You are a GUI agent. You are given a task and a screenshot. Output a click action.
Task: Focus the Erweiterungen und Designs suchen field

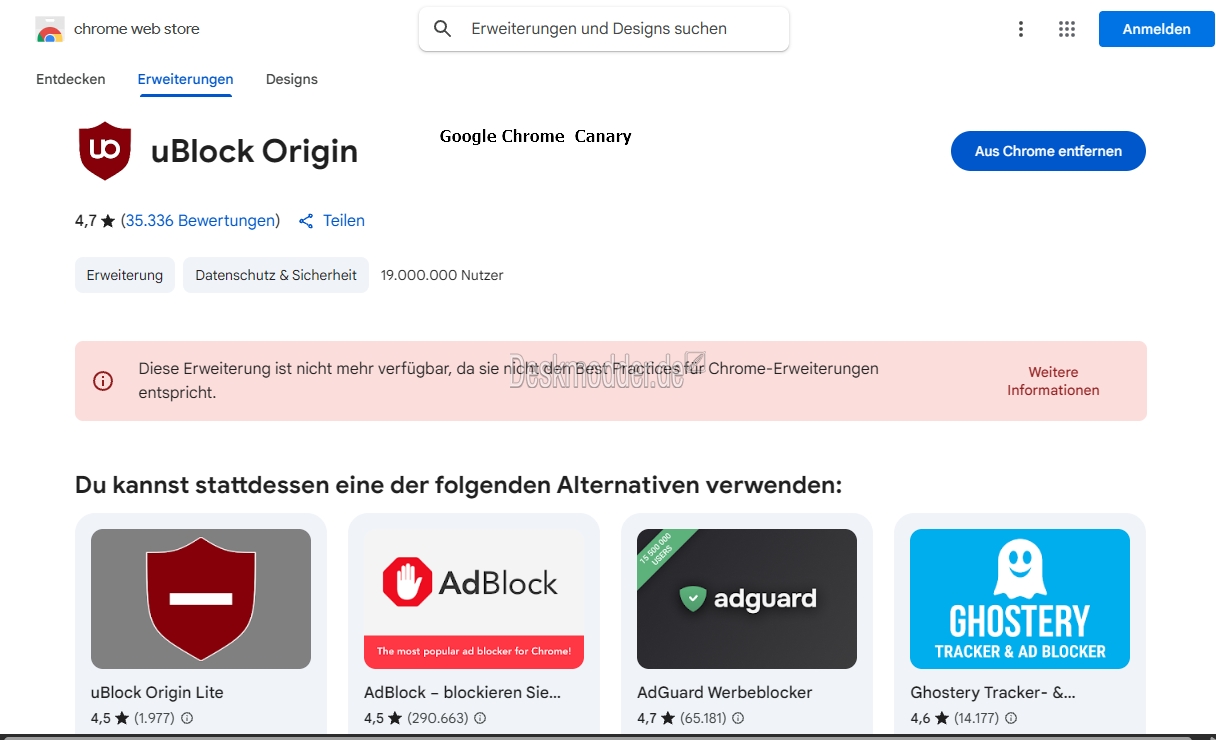(x=604, y=29)
